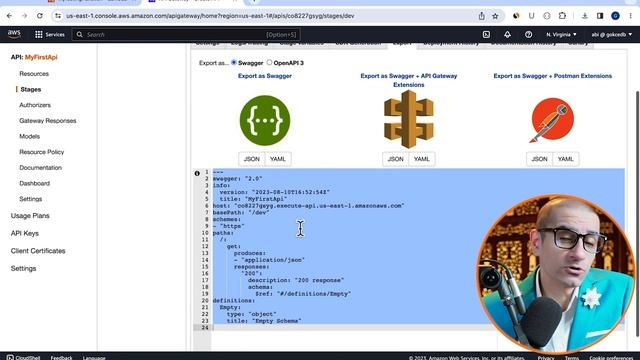Click the host line in YAML output
The width and height of the screenshot is (640, 360).
tap(308, 206)
